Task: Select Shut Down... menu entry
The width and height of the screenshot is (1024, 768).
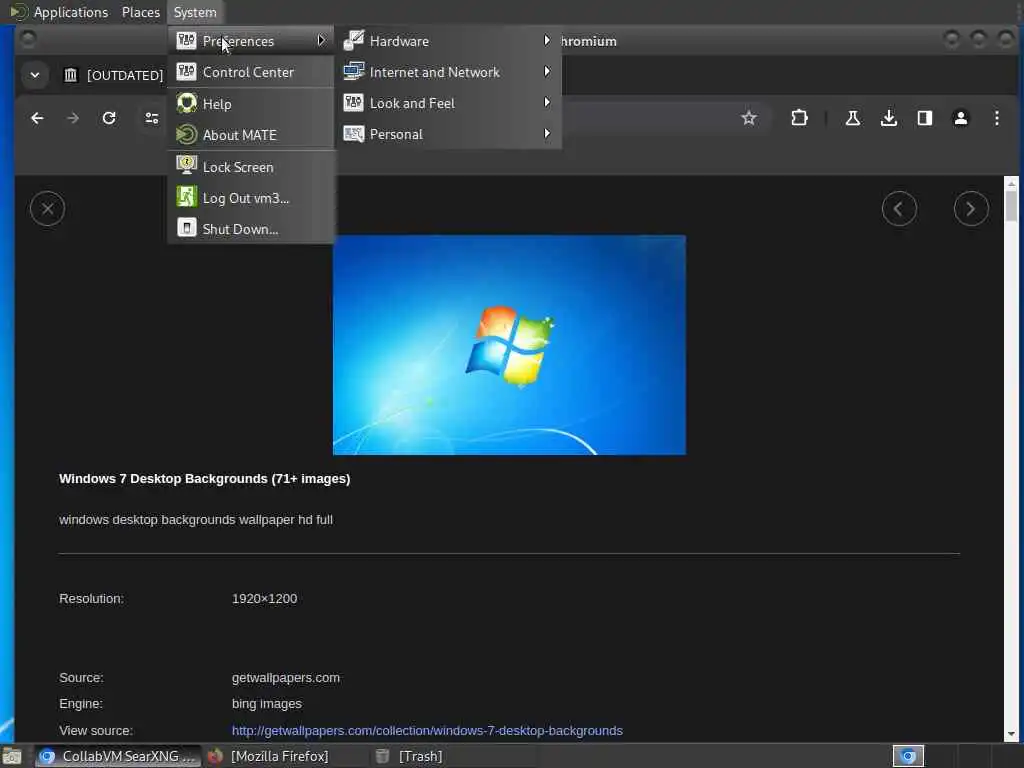Action: point(251,229)
